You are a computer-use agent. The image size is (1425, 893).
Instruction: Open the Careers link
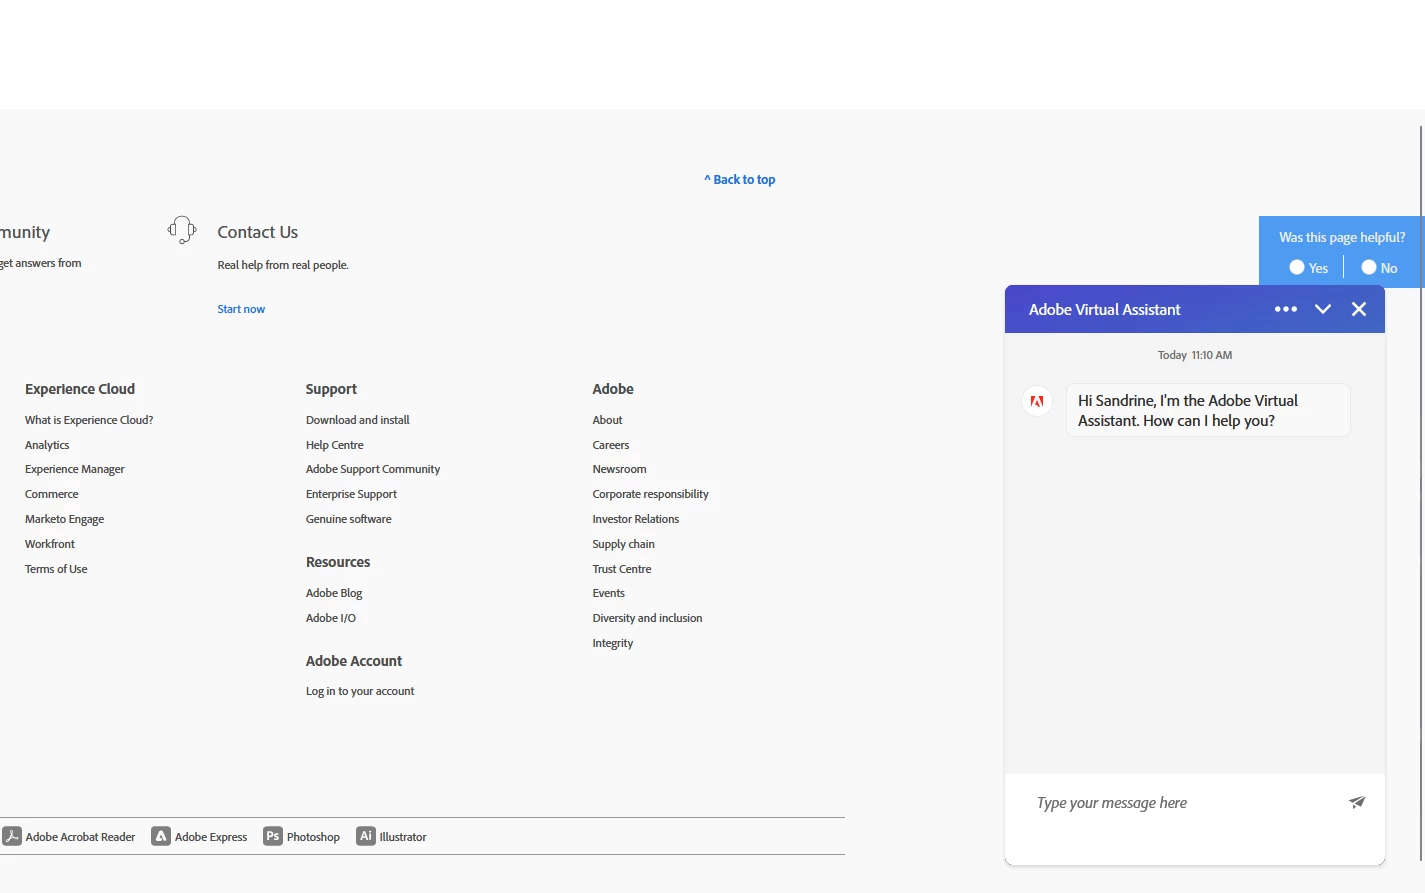tap(611, 445)
